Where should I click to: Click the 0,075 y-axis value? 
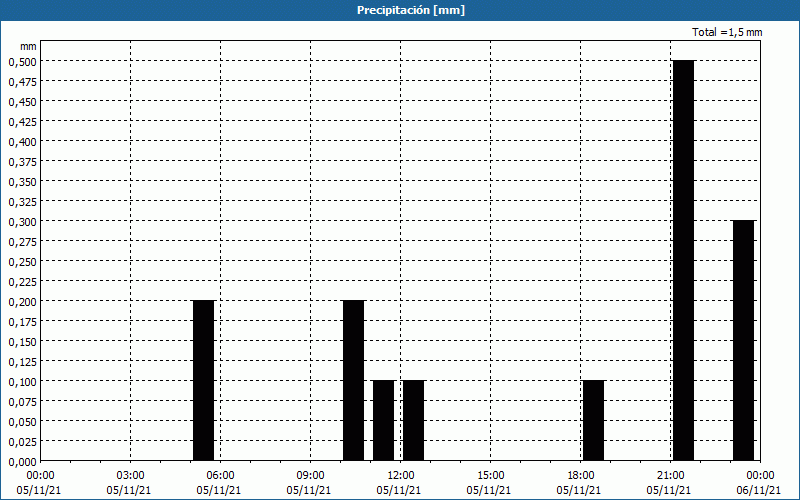(22, 402)
